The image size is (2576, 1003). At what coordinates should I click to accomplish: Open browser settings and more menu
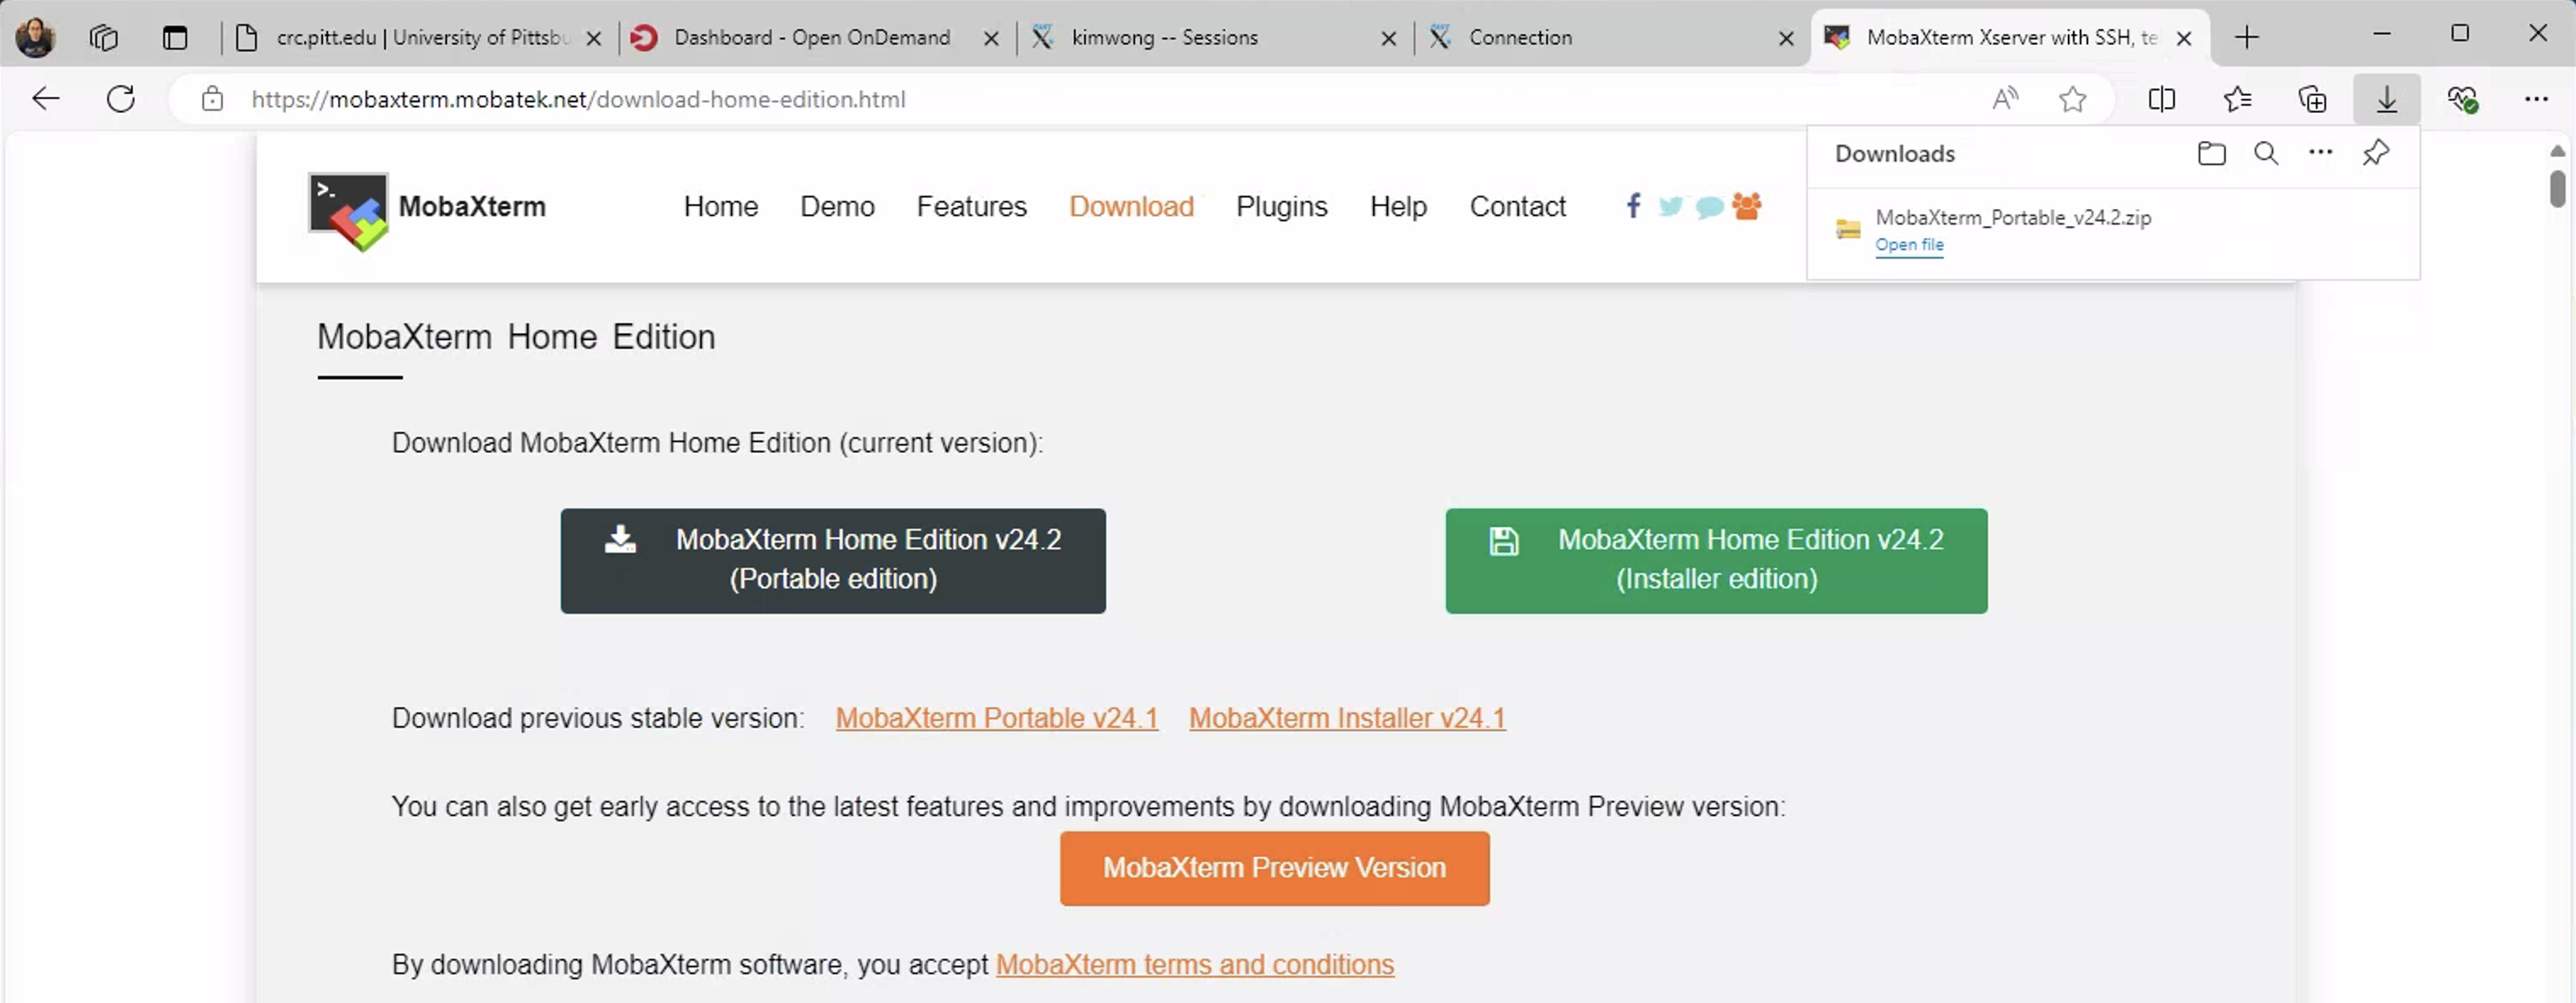click(2536, 98)
